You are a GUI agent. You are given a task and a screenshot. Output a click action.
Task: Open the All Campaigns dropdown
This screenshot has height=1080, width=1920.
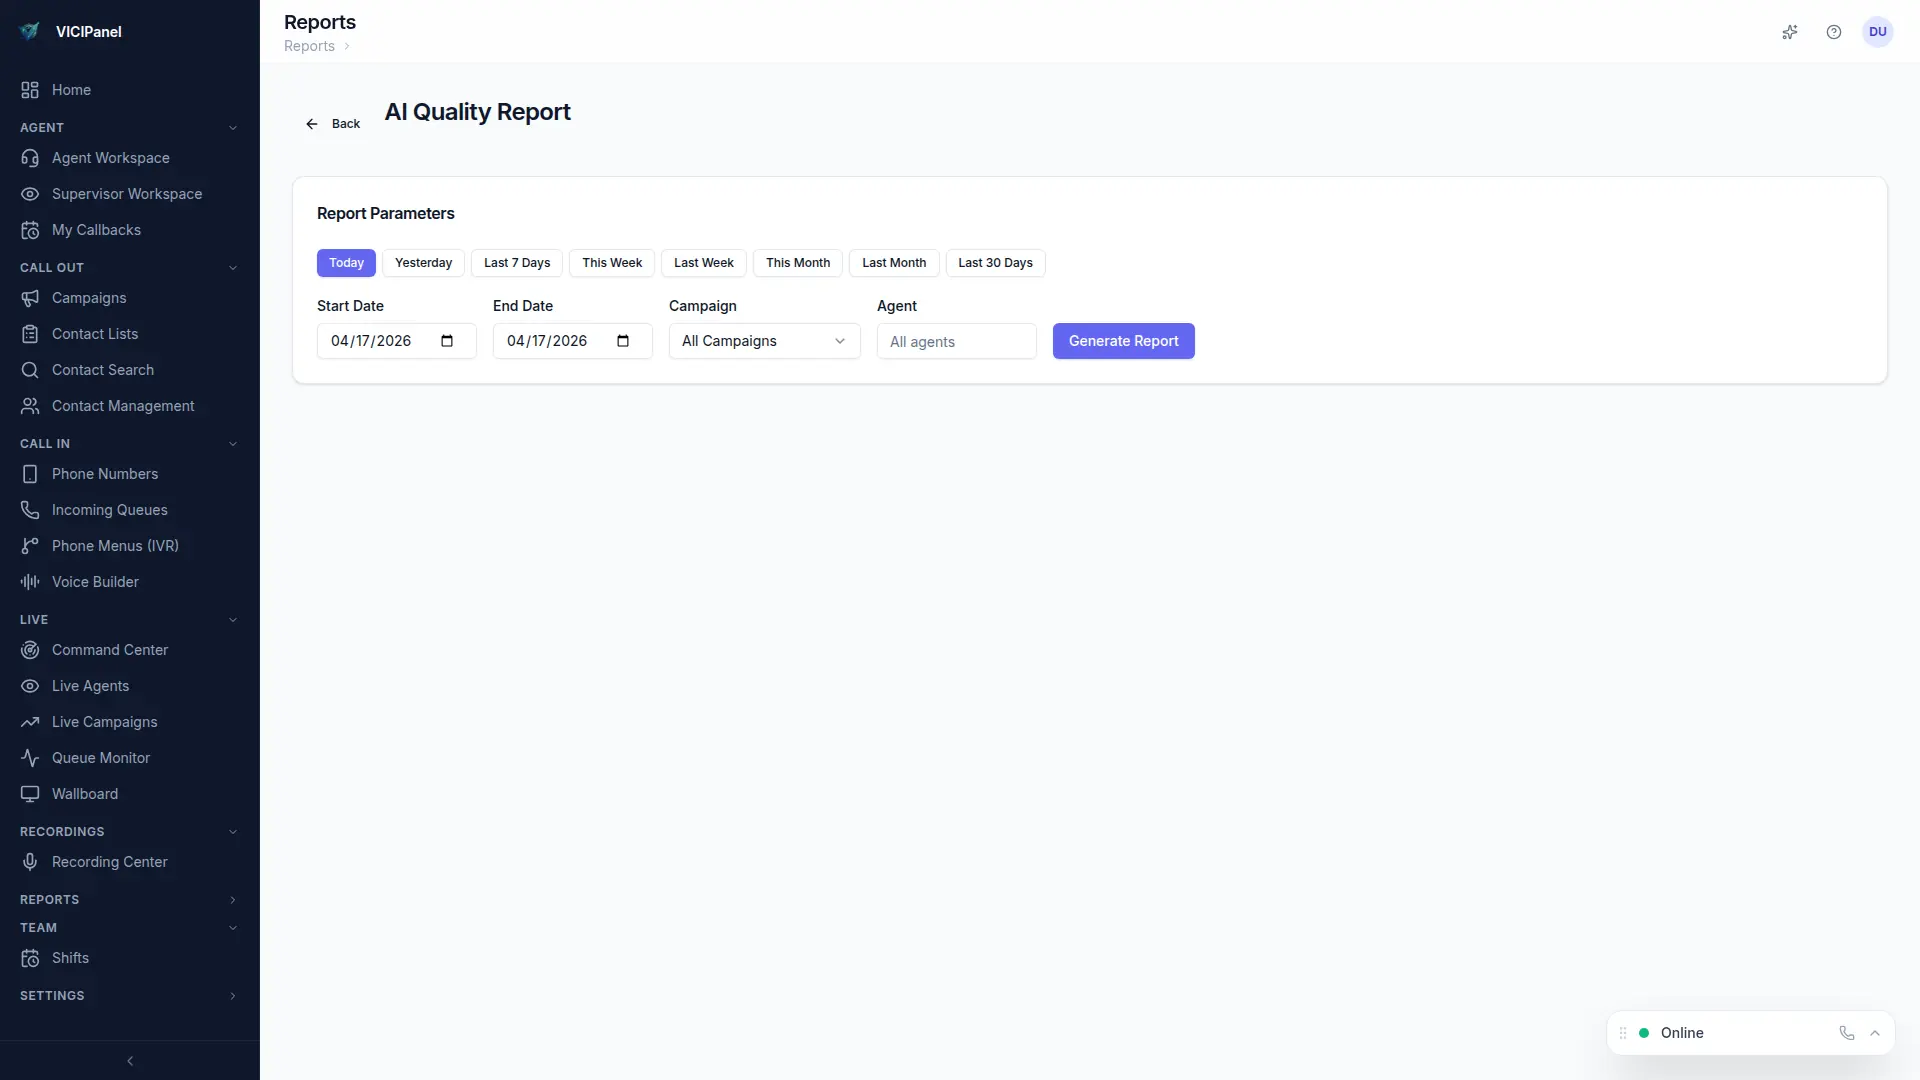coord(763,341)
